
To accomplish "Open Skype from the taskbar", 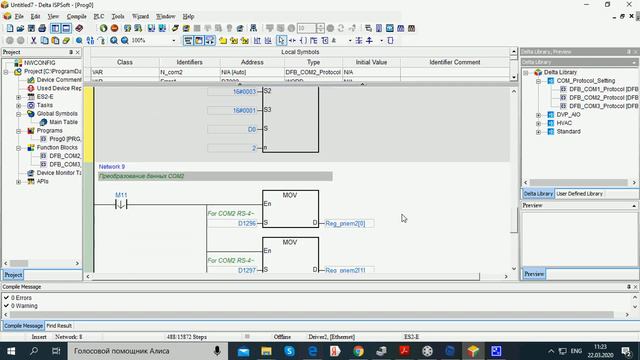I will point(290,351).
